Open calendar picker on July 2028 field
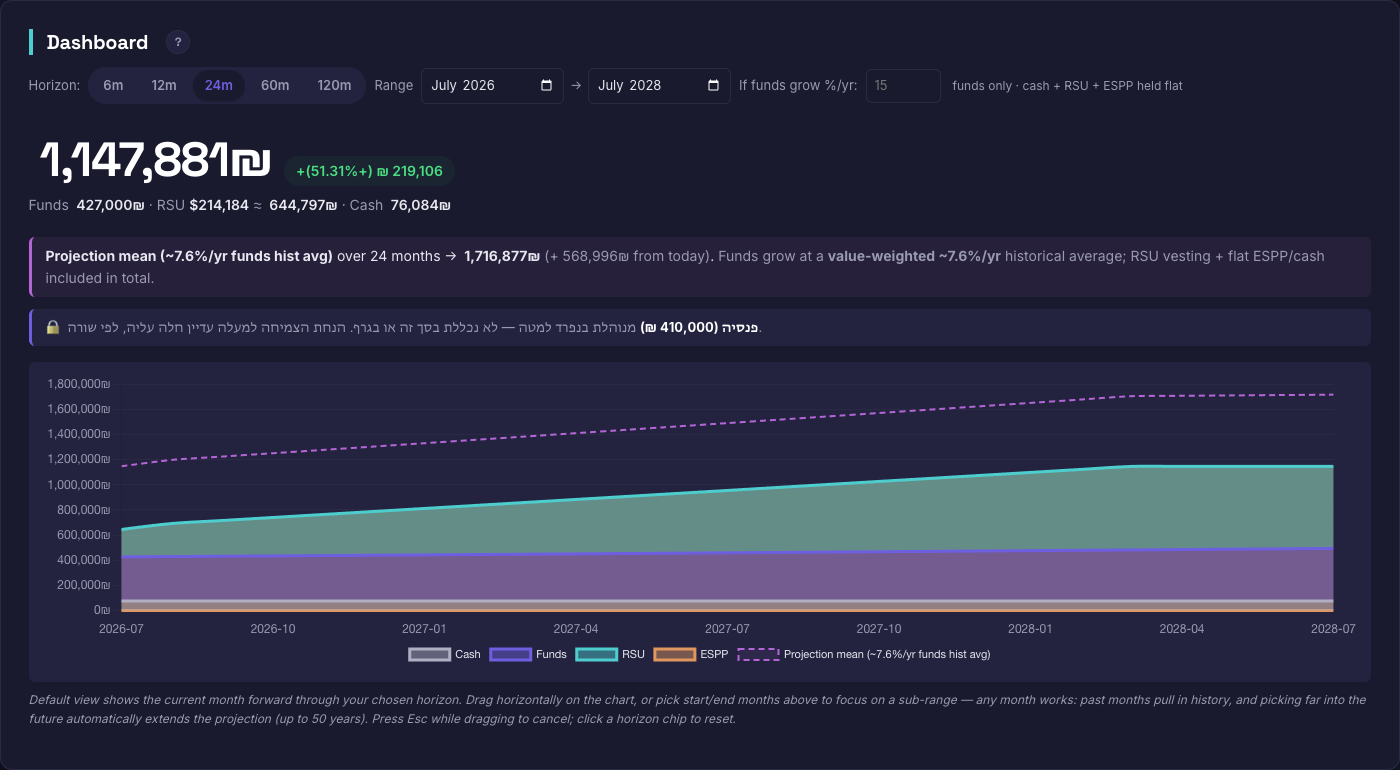 pos(713,86)
